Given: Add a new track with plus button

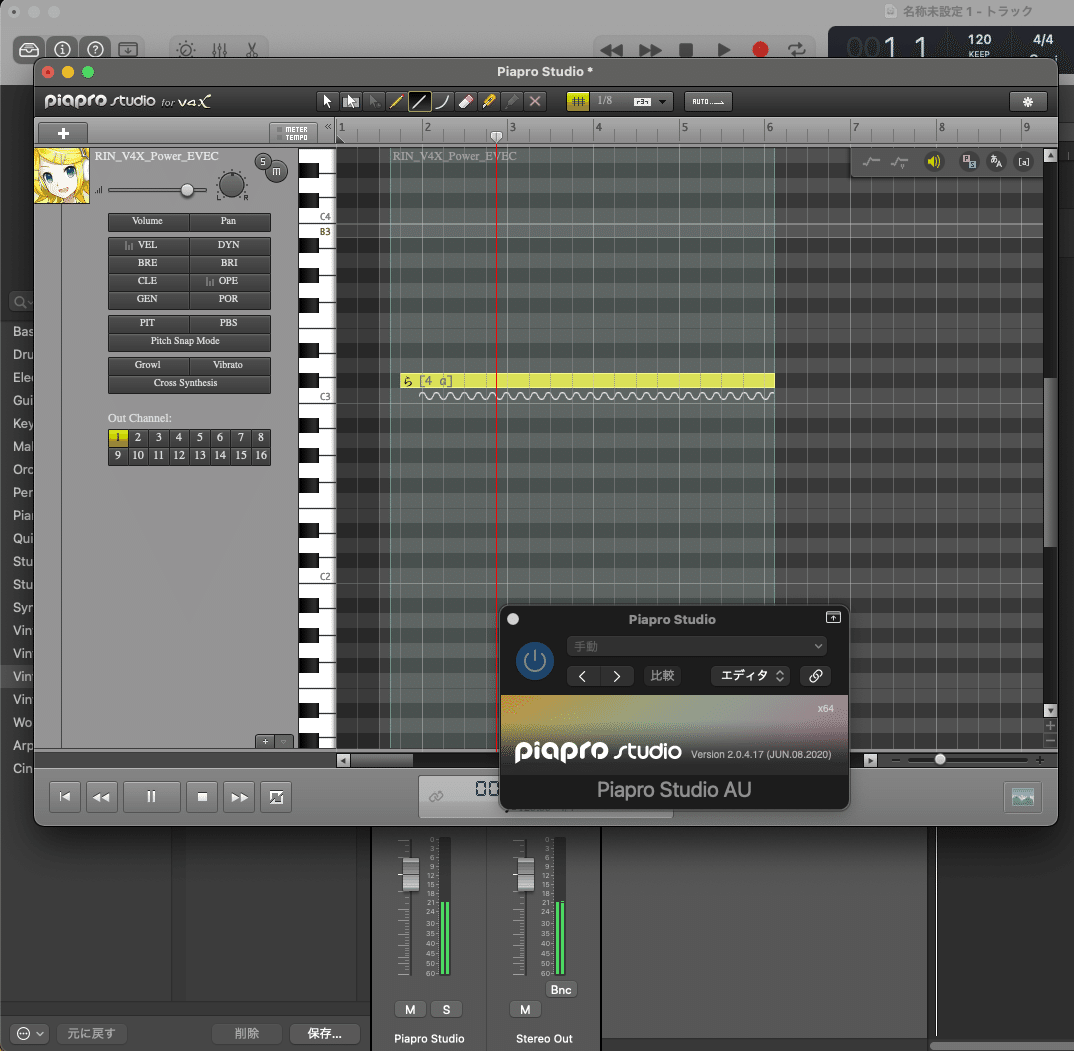Looking at the screenshot, I should [x=63, y=133].
